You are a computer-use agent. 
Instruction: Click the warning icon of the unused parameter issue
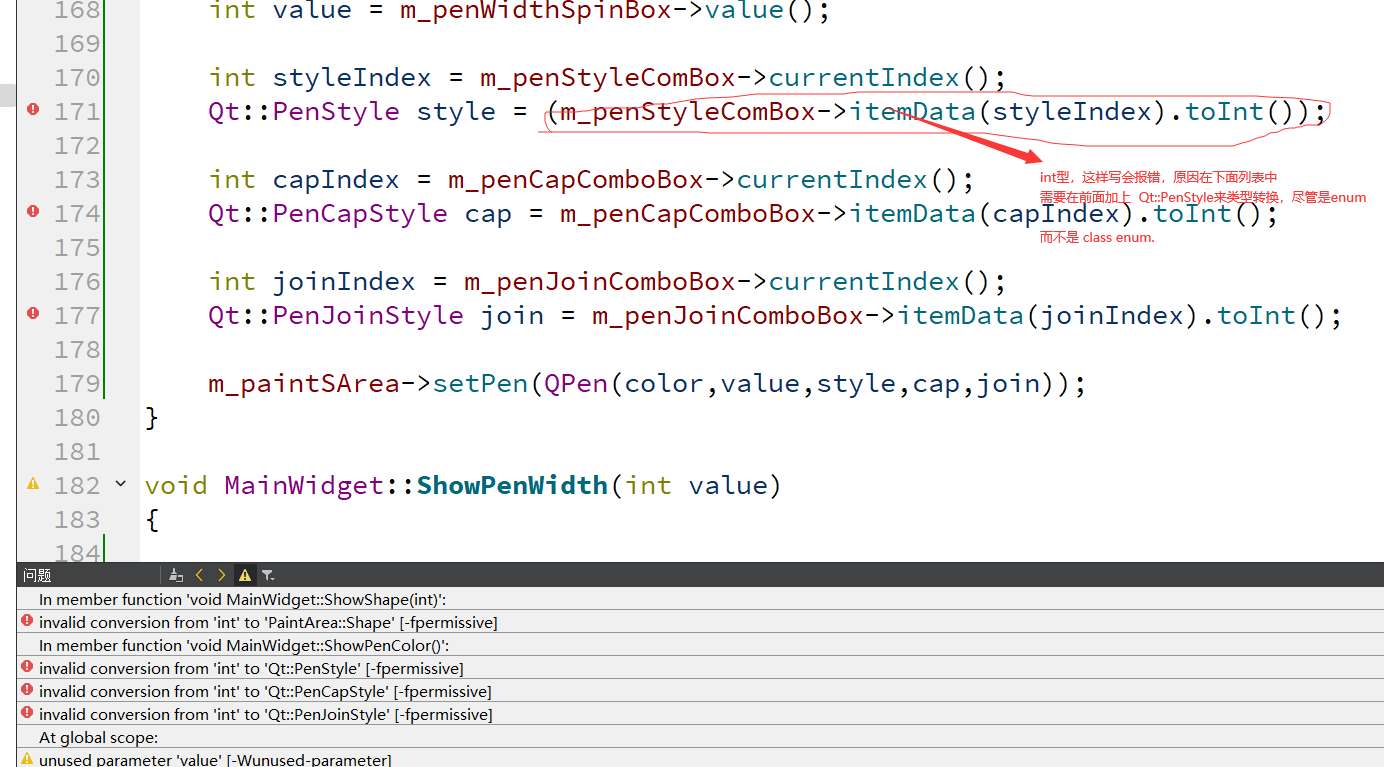[x=27, y=759]
